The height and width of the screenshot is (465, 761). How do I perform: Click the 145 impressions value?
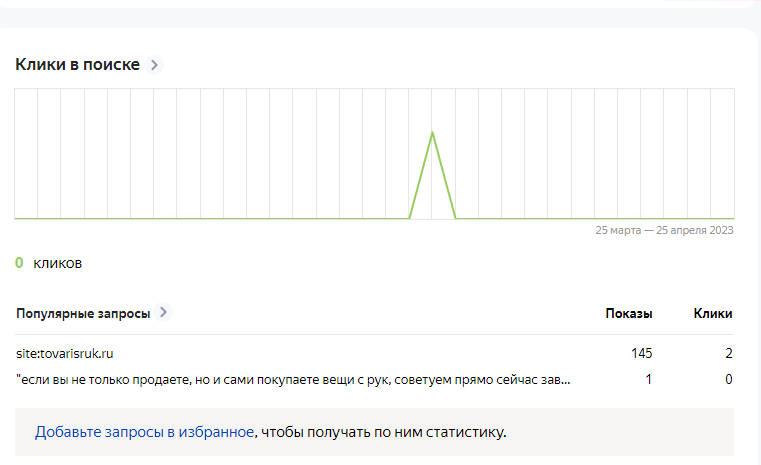coord(642,353)
